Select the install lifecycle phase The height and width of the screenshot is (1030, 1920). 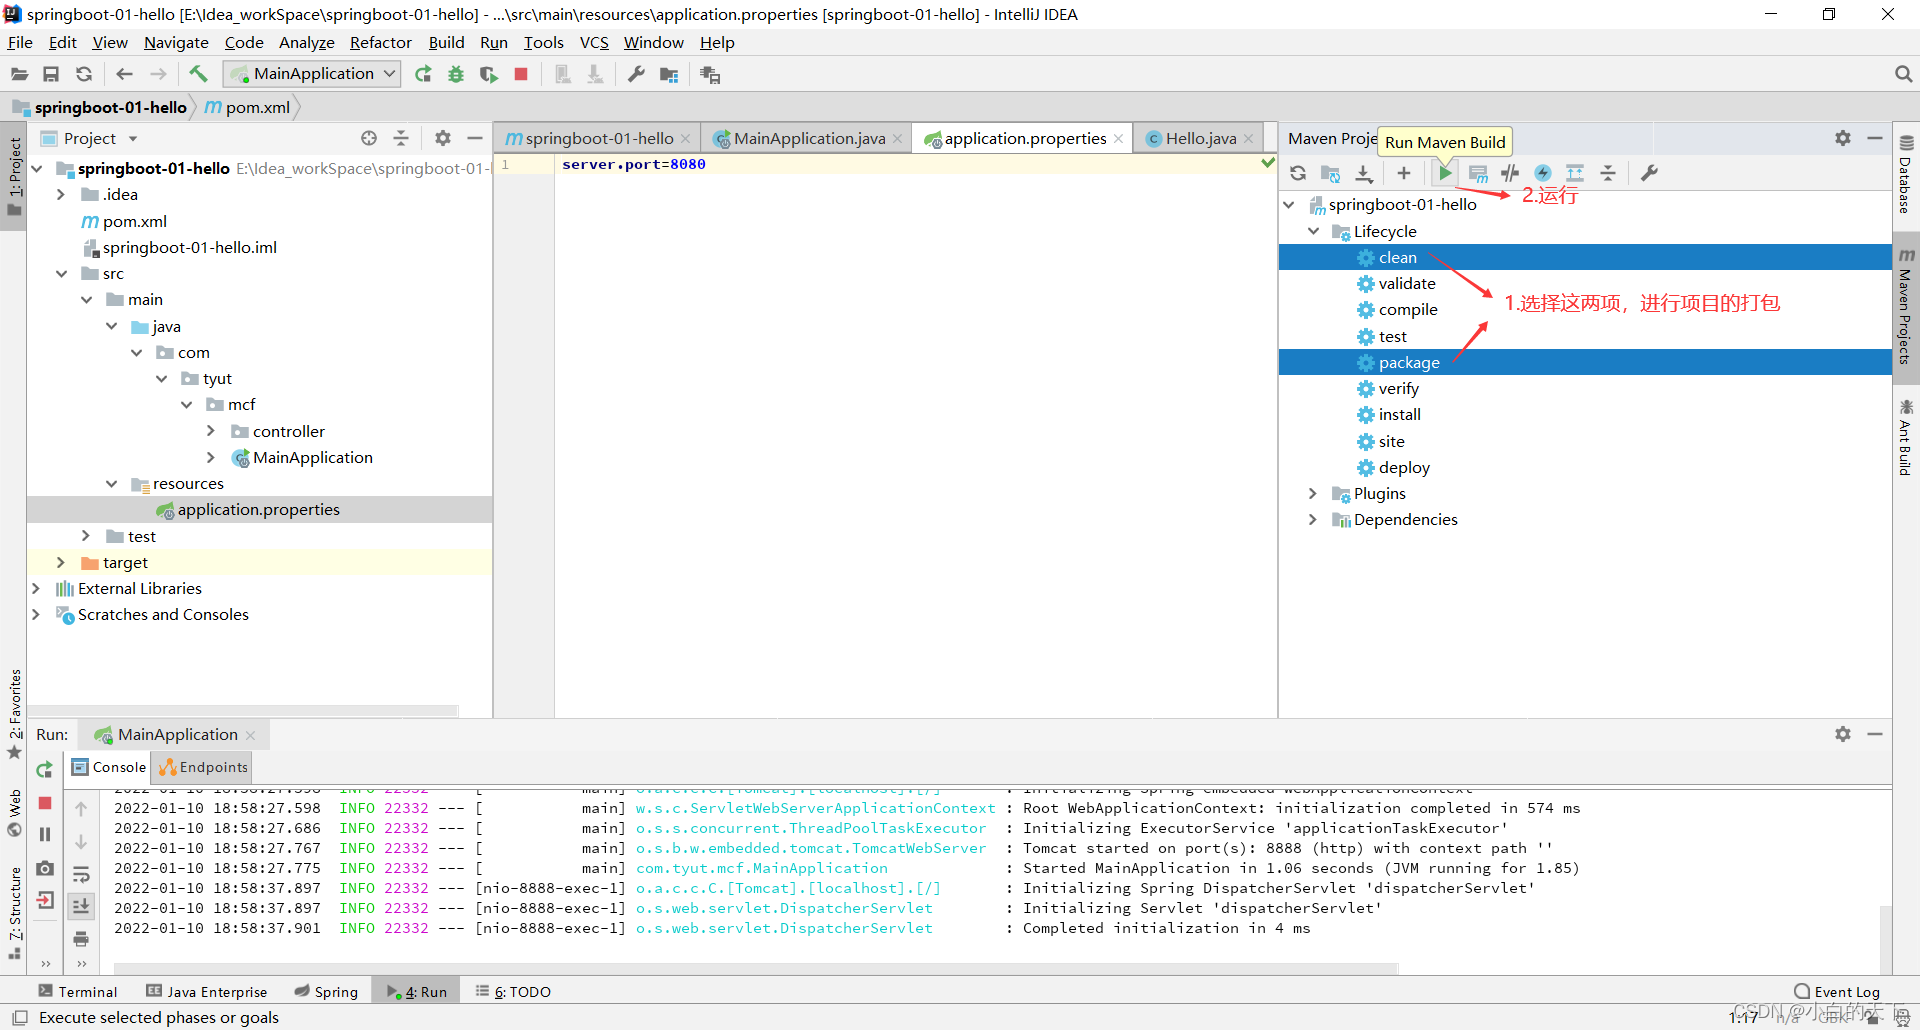pyautogui.click(x=1399, y=415)
